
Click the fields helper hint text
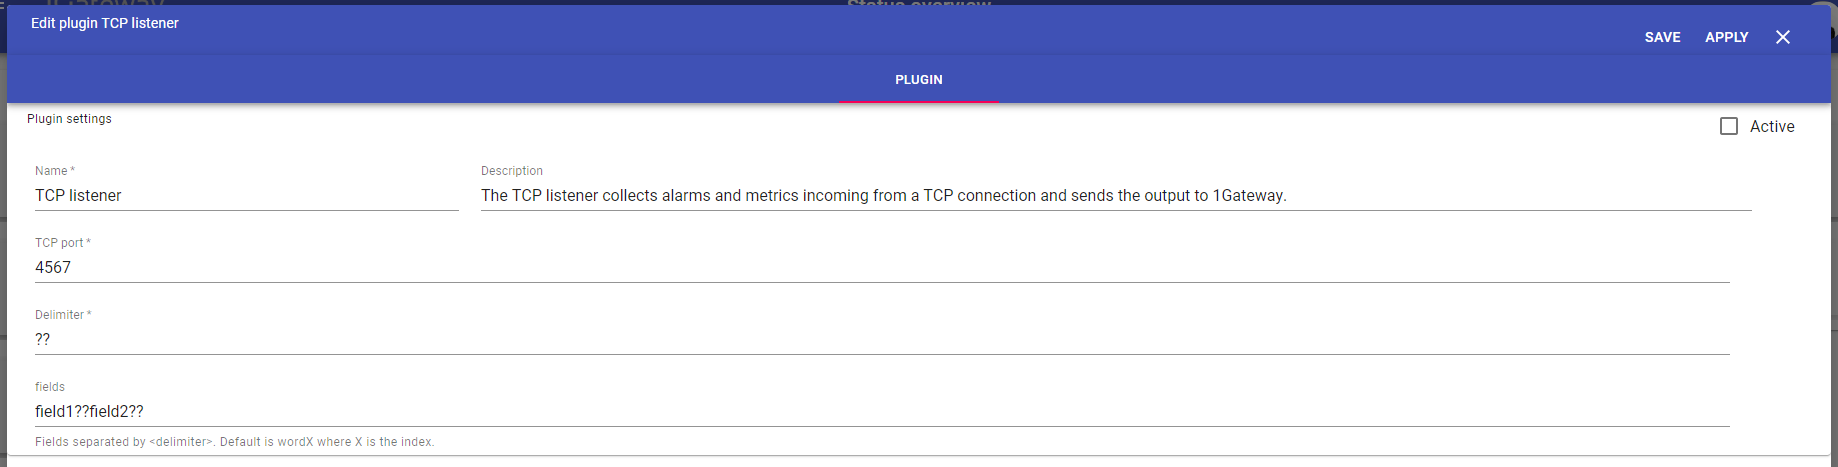coord(234,442)
